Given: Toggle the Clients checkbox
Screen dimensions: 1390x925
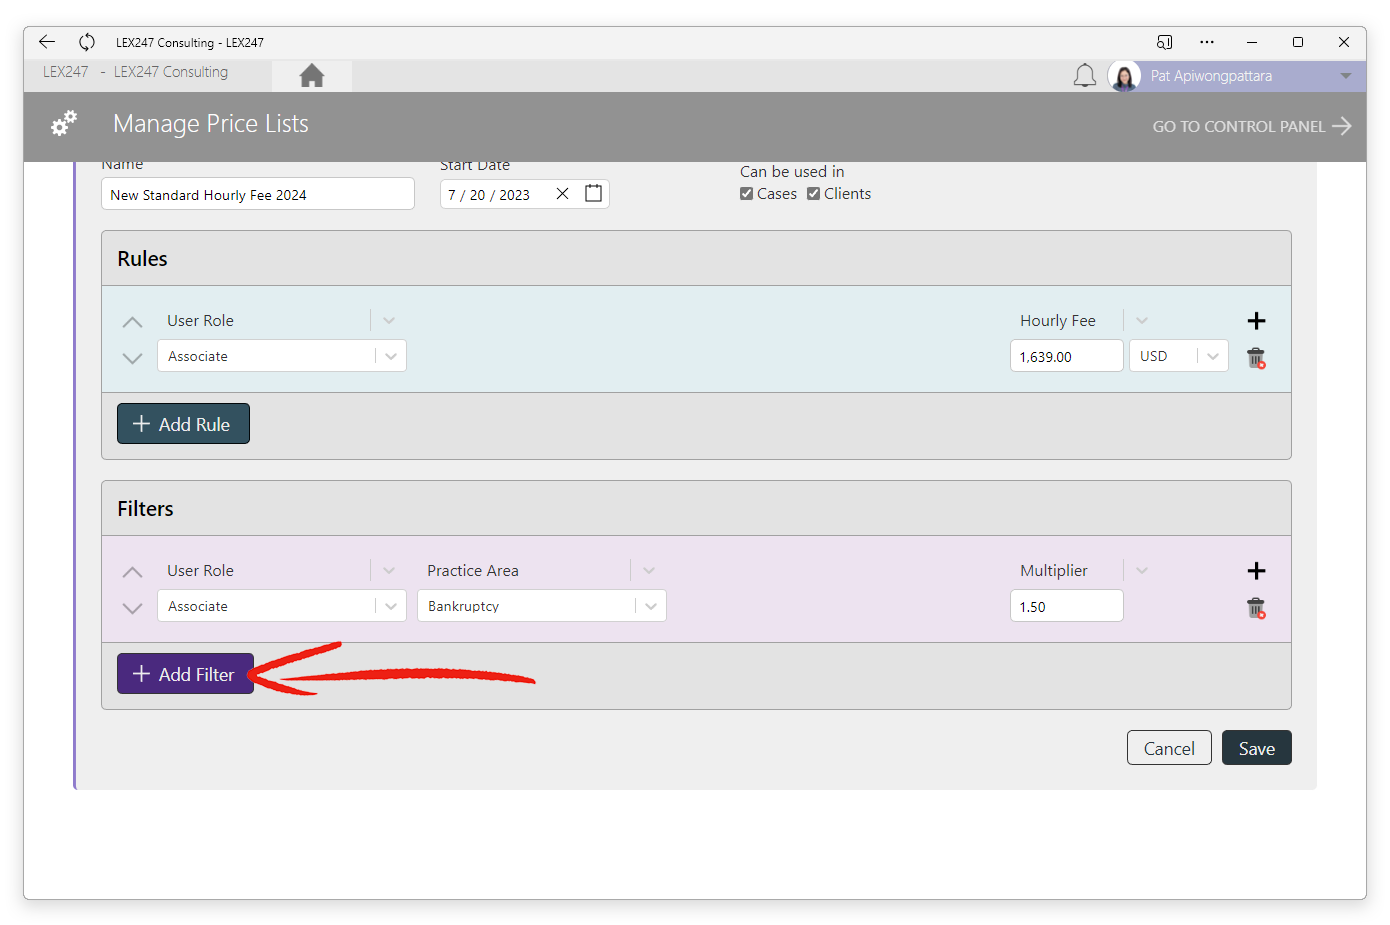Looking at the screenshot, I should [x=813, y=194].
